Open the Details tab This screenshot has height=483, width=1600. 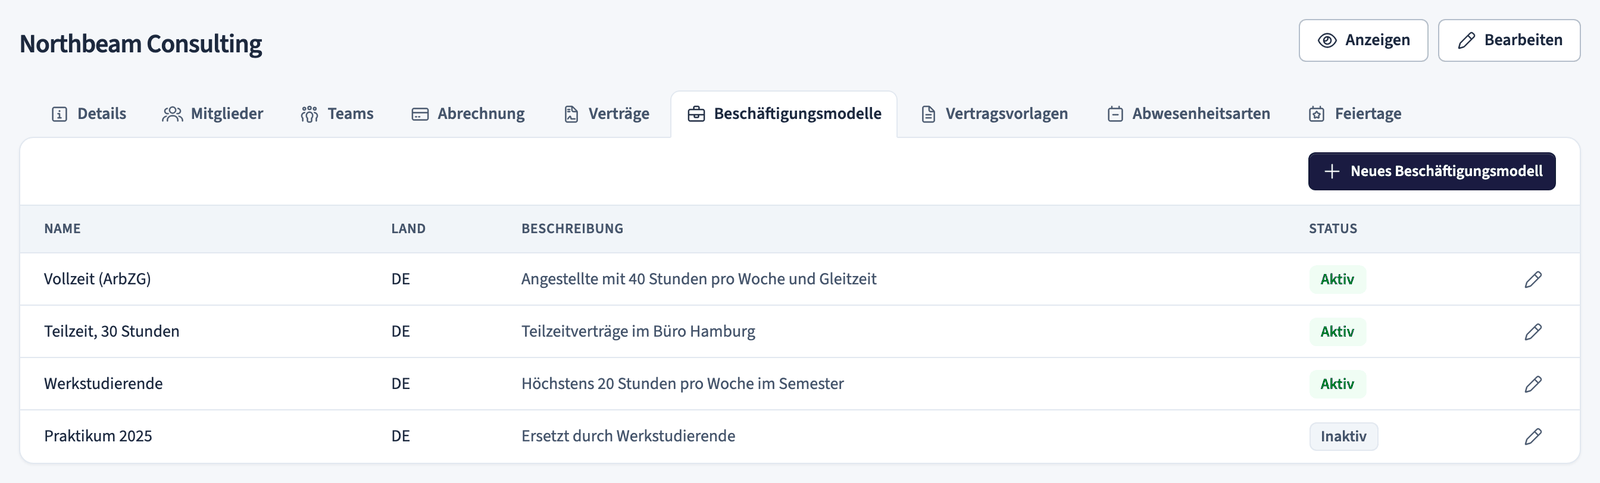pyautogui.click(x=89, y=114)
